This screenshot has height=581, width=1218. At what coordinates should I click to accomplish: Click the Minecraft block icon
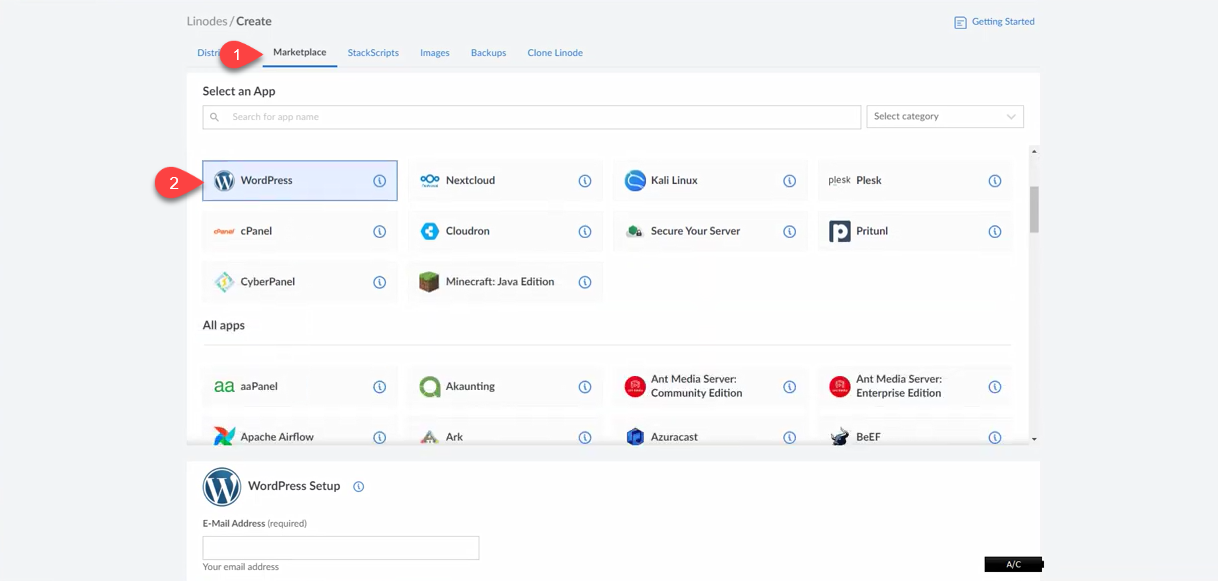coord(429,282)
